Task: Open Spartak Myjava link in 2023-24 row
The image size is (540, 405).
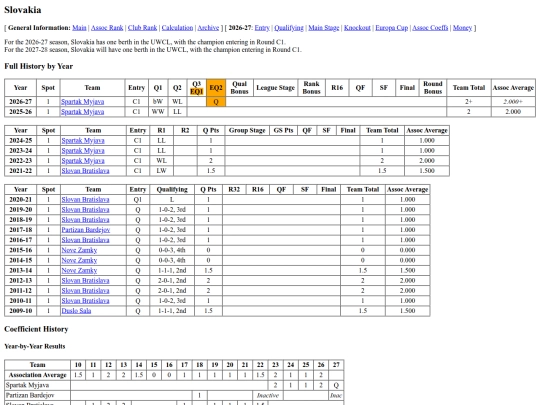Action: click(x=83, y=150)
